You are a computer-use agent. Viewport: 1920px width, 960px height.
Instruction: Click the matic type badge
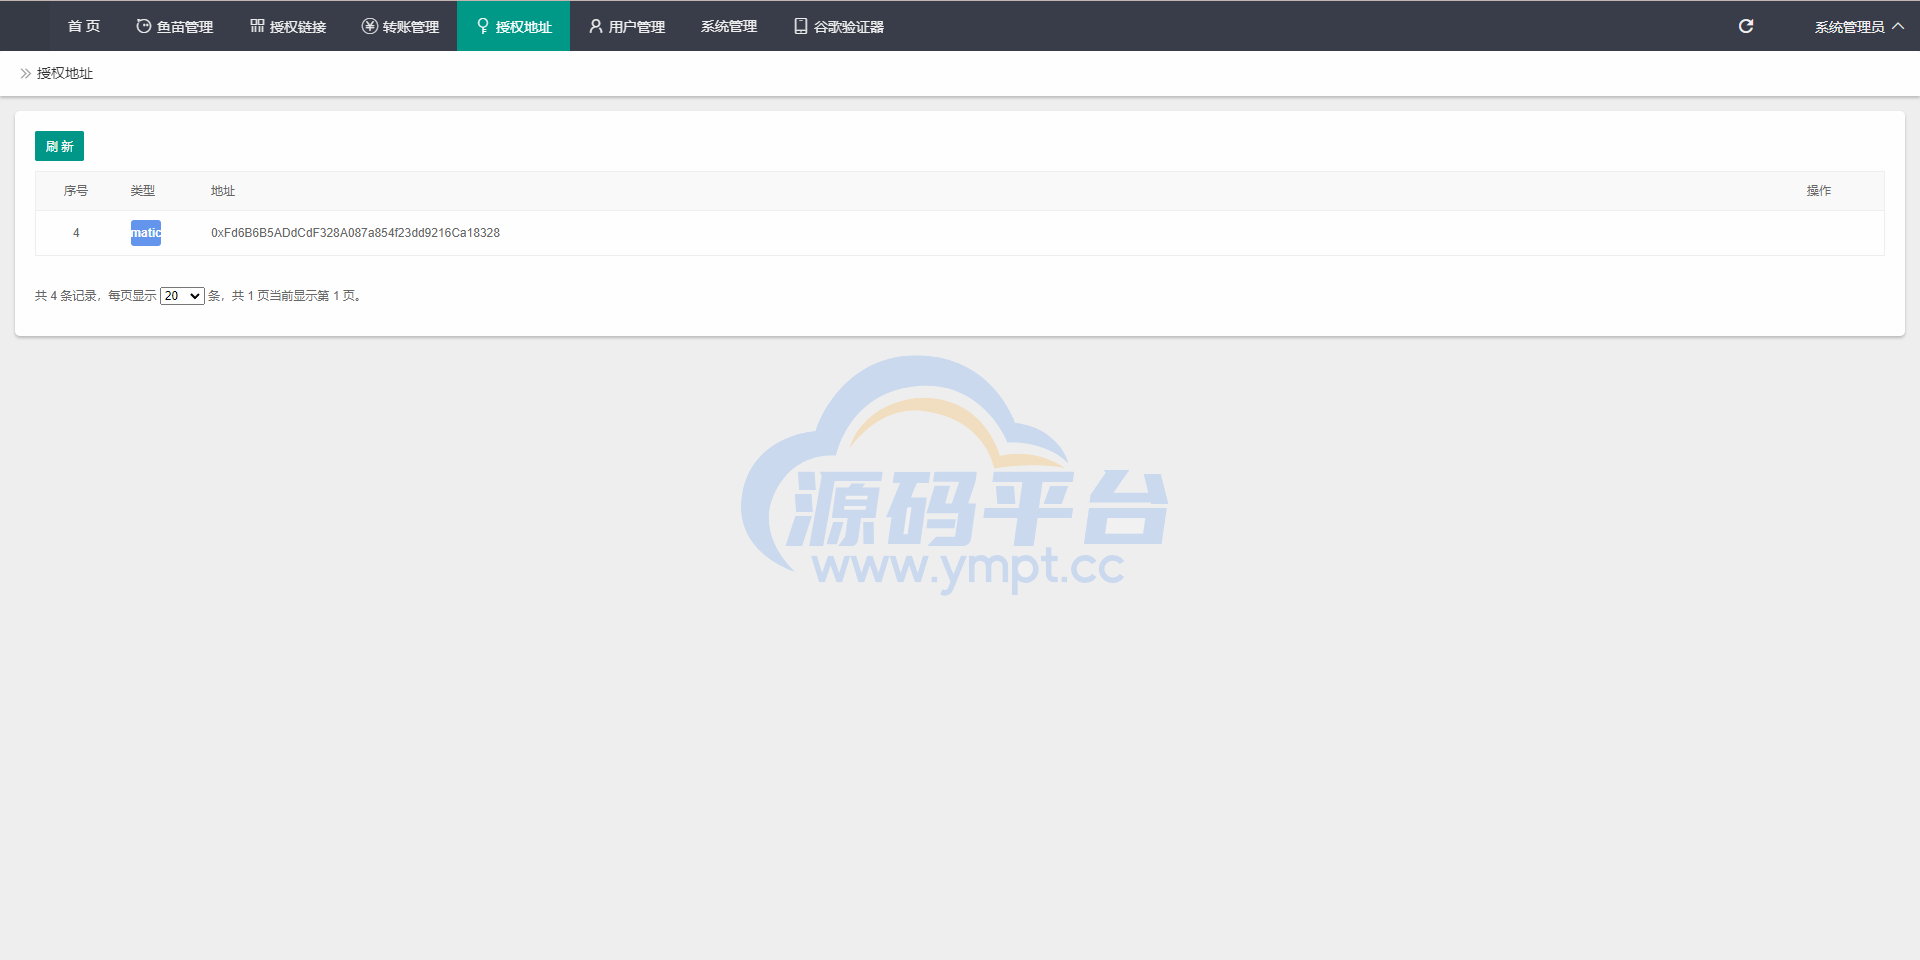tap(146, 233)
